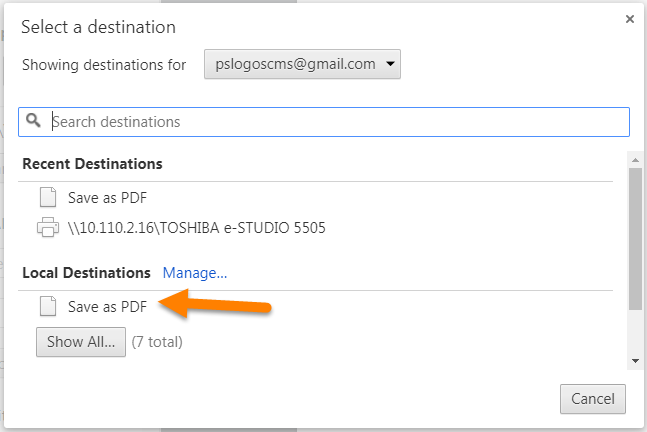Viewport: 647px width, 432px height.
Task: Close the Select a destination dialog
Action: click(630, 19)
